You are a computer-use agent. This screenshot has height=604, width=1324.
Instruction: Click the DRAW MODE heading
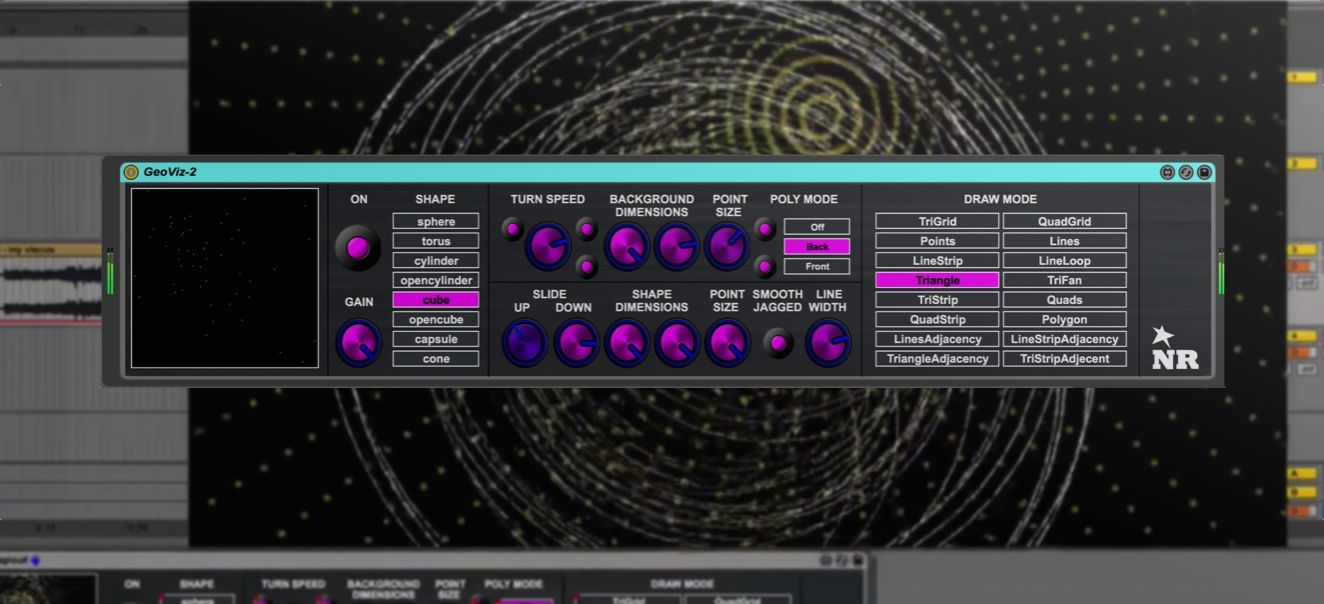(x=1000, y=199)
